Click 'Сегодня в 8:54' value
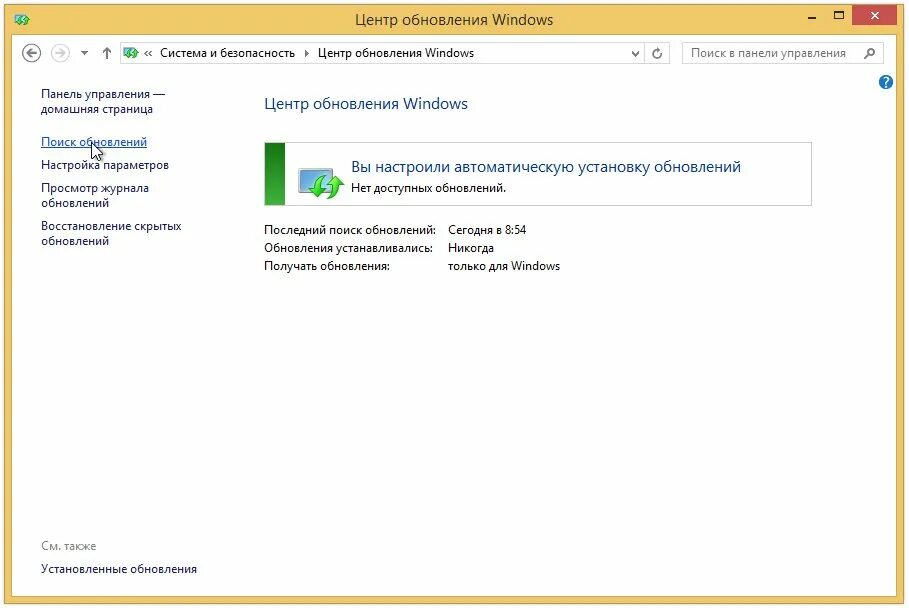This screenshot has width=909, height=608. point(487,230)
